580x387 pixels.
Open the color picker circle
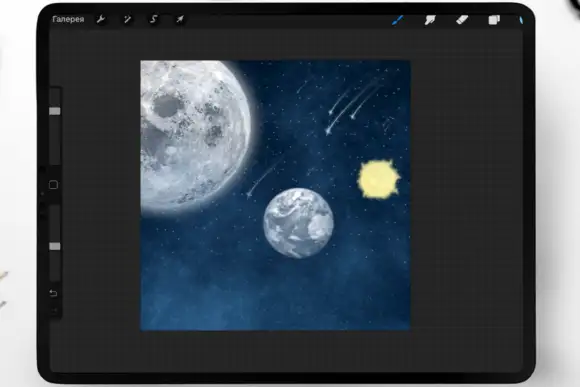[520, 20]
